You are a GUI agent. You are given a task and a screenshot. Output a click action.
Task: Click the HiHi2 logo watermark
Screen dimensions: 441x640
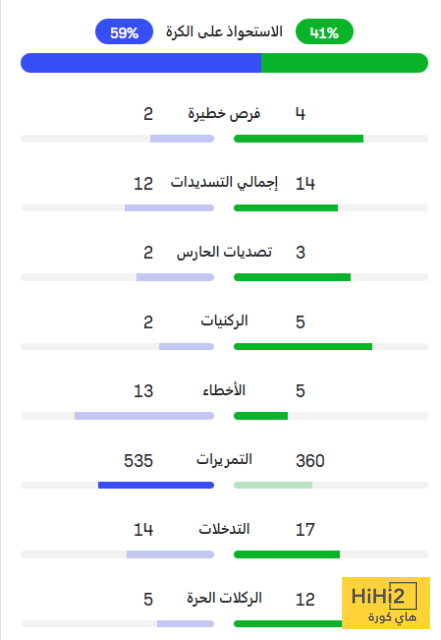(x=386, y=603)
